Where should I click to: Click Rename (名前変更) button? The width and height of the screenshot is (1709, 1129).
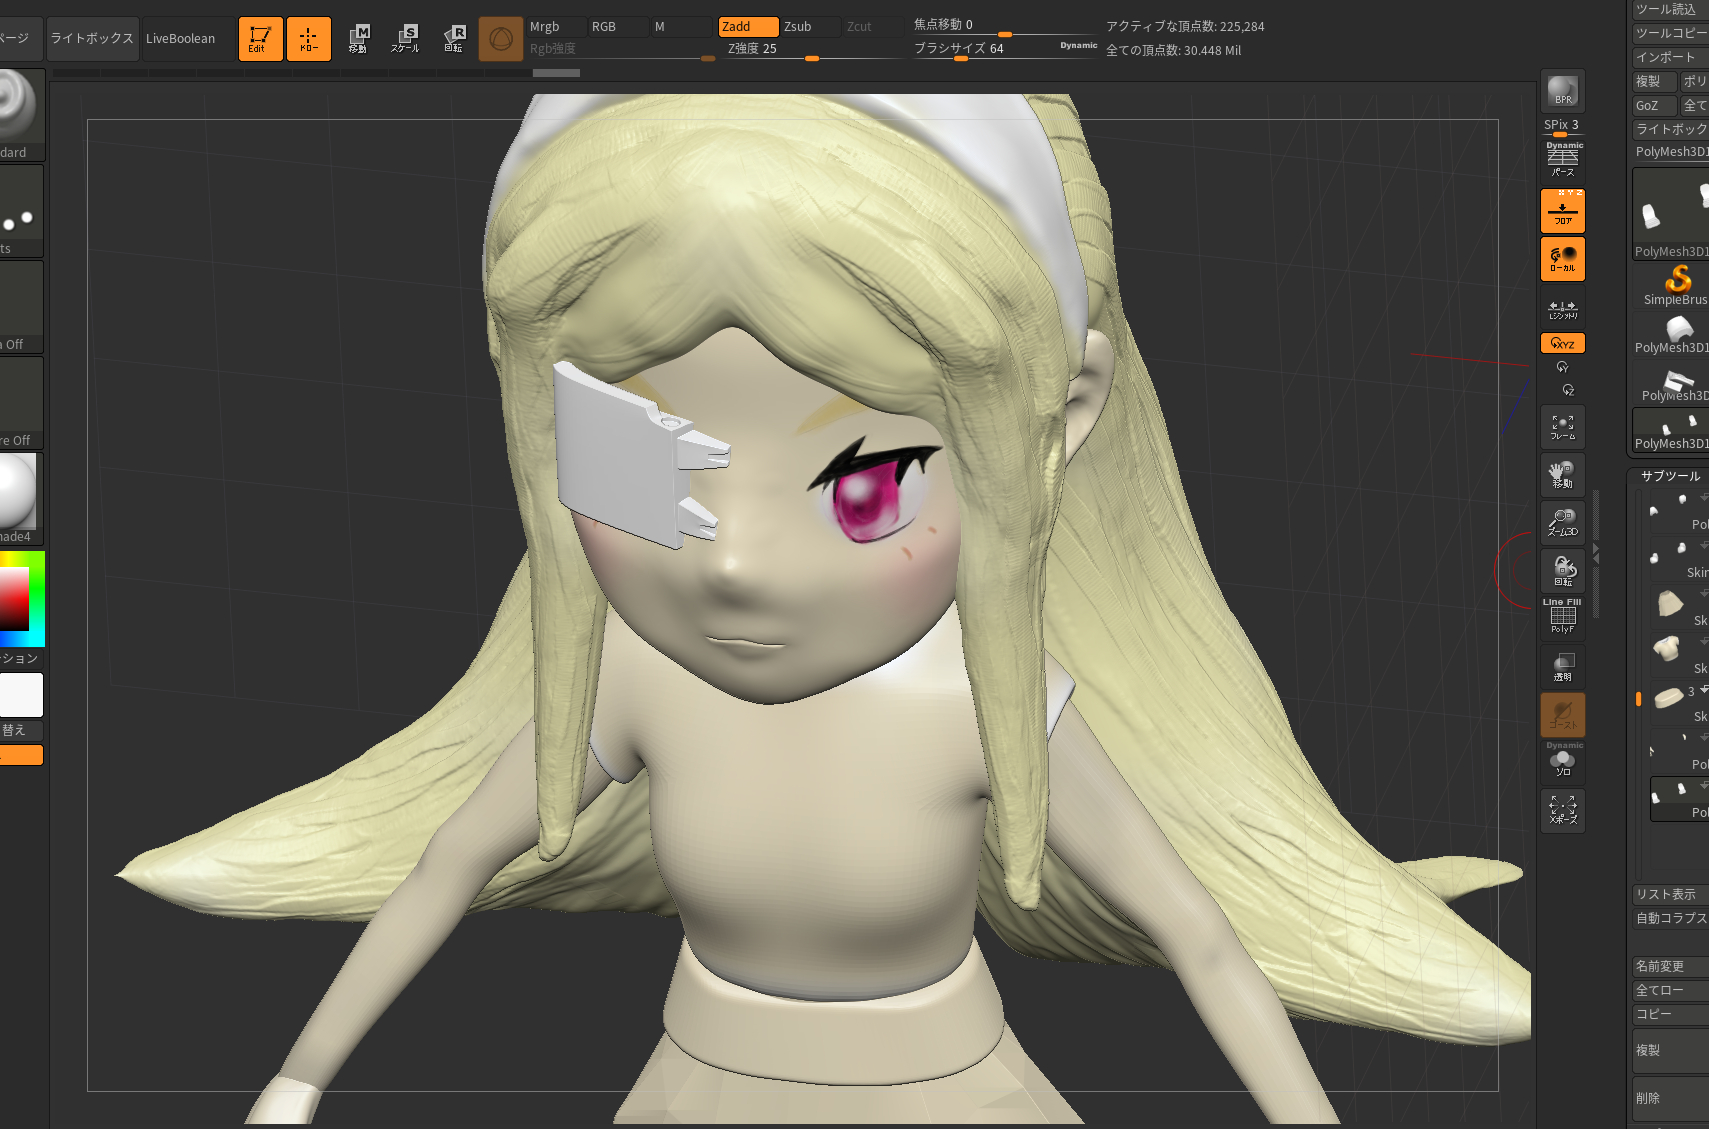pos(1670,966)
